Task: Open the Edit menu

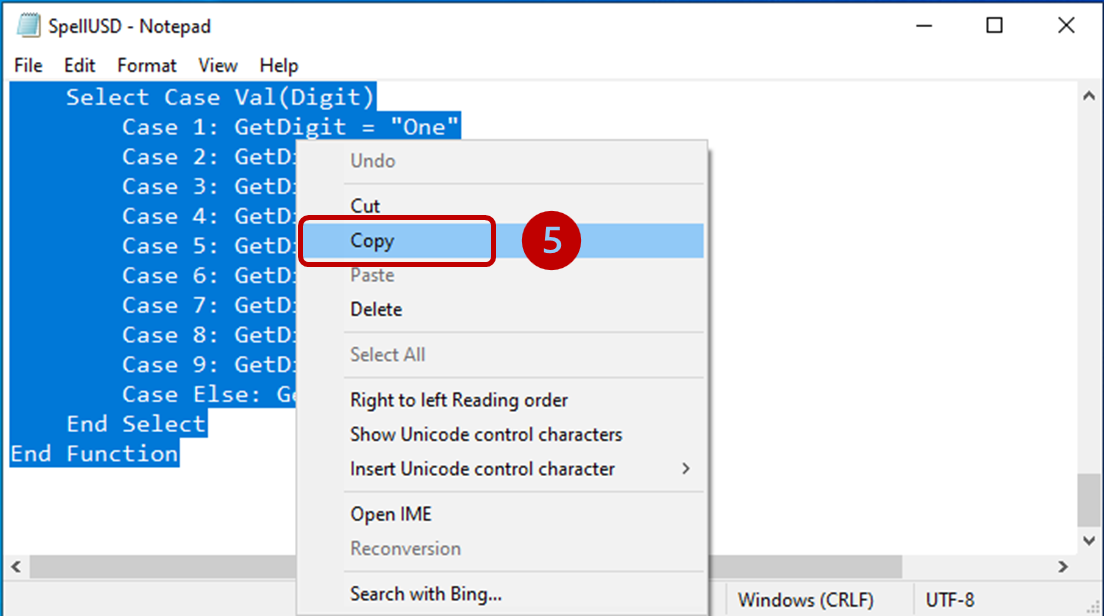Action: (79, 65)
